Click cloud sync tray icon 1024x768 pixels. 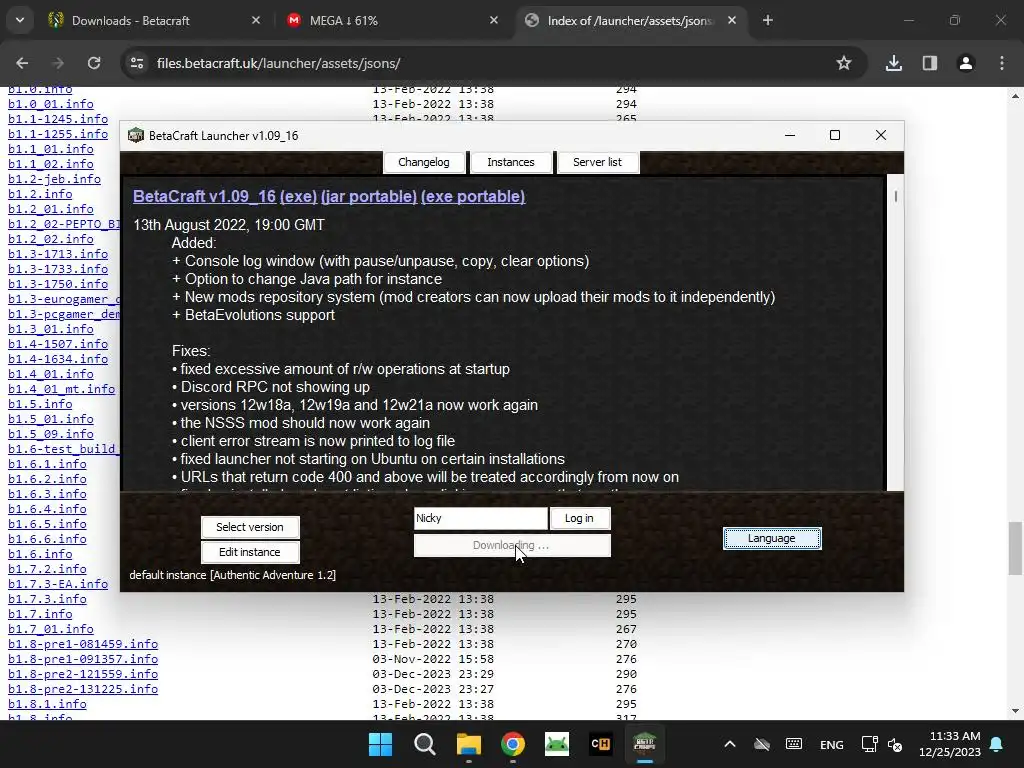[x=761, y=744]
